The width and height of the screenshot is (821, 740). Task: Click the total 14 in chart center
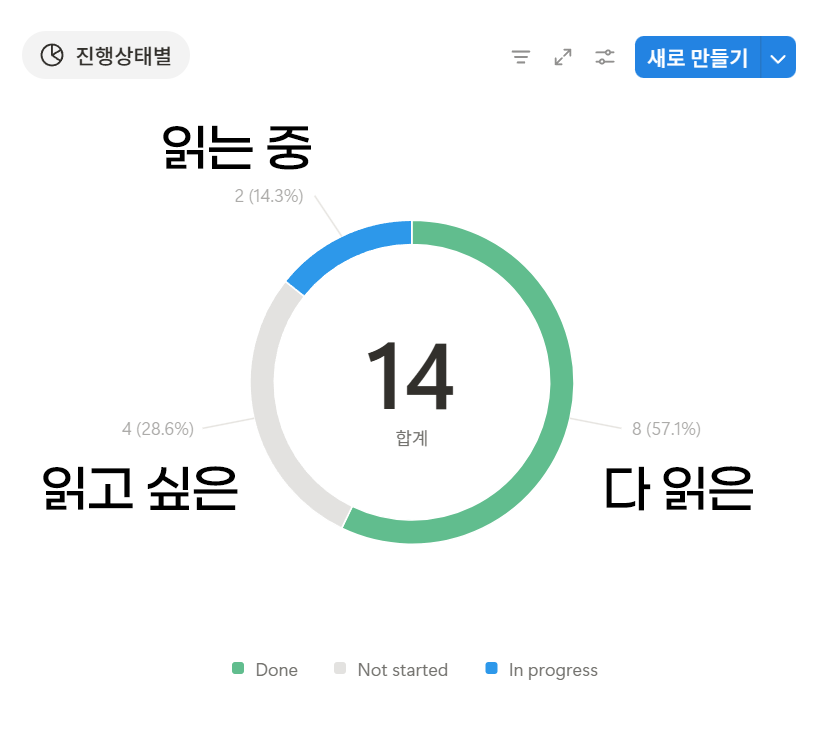[410, 375]
